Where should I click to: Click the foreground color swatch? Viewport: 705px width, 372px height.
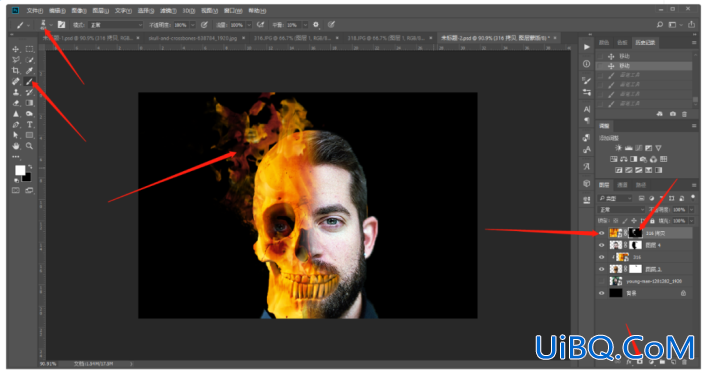click(x=20, y=170)
